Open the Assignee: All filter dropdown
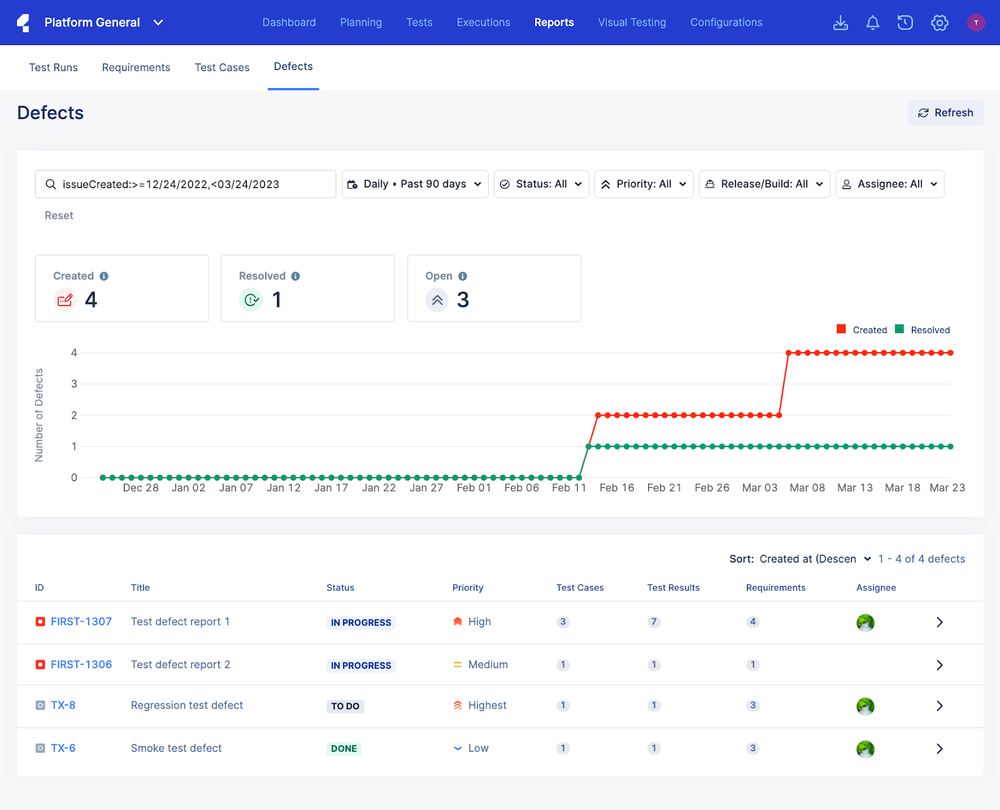 click(x=889, y=184)
